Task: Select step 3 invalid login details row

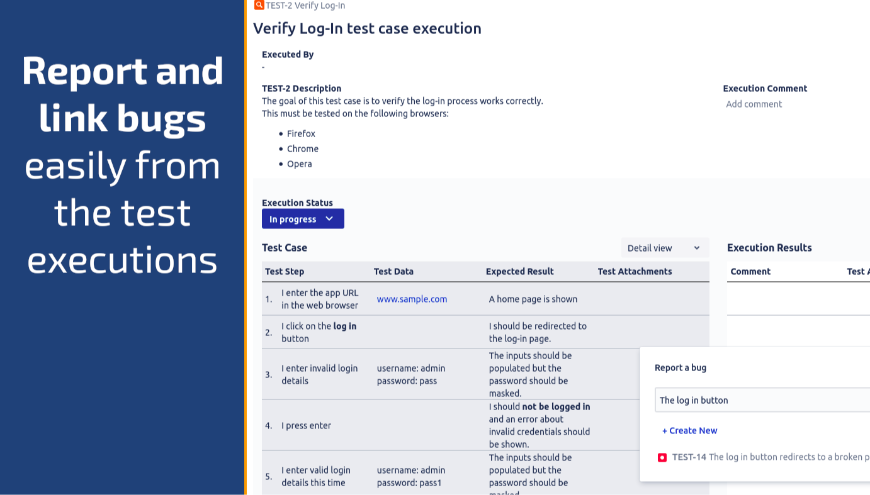Action: (451, 375)
